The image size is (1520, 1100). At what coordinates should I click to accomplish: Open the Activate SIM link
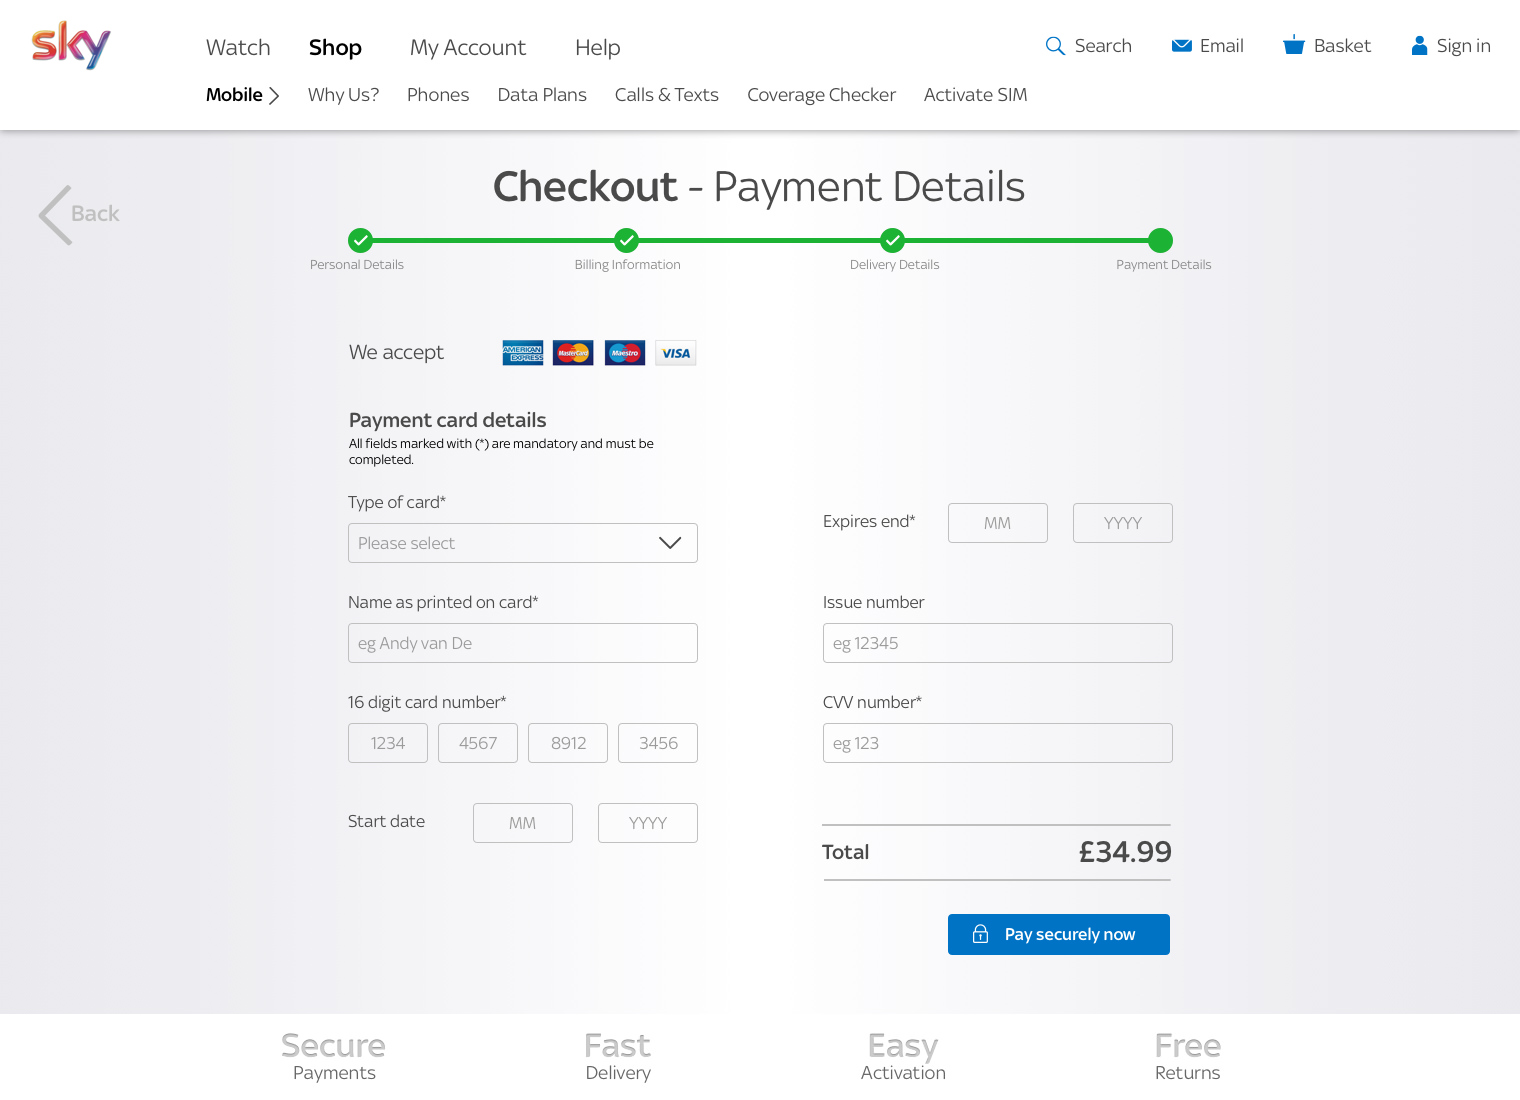pyautogui.click(x=975, y=95)
